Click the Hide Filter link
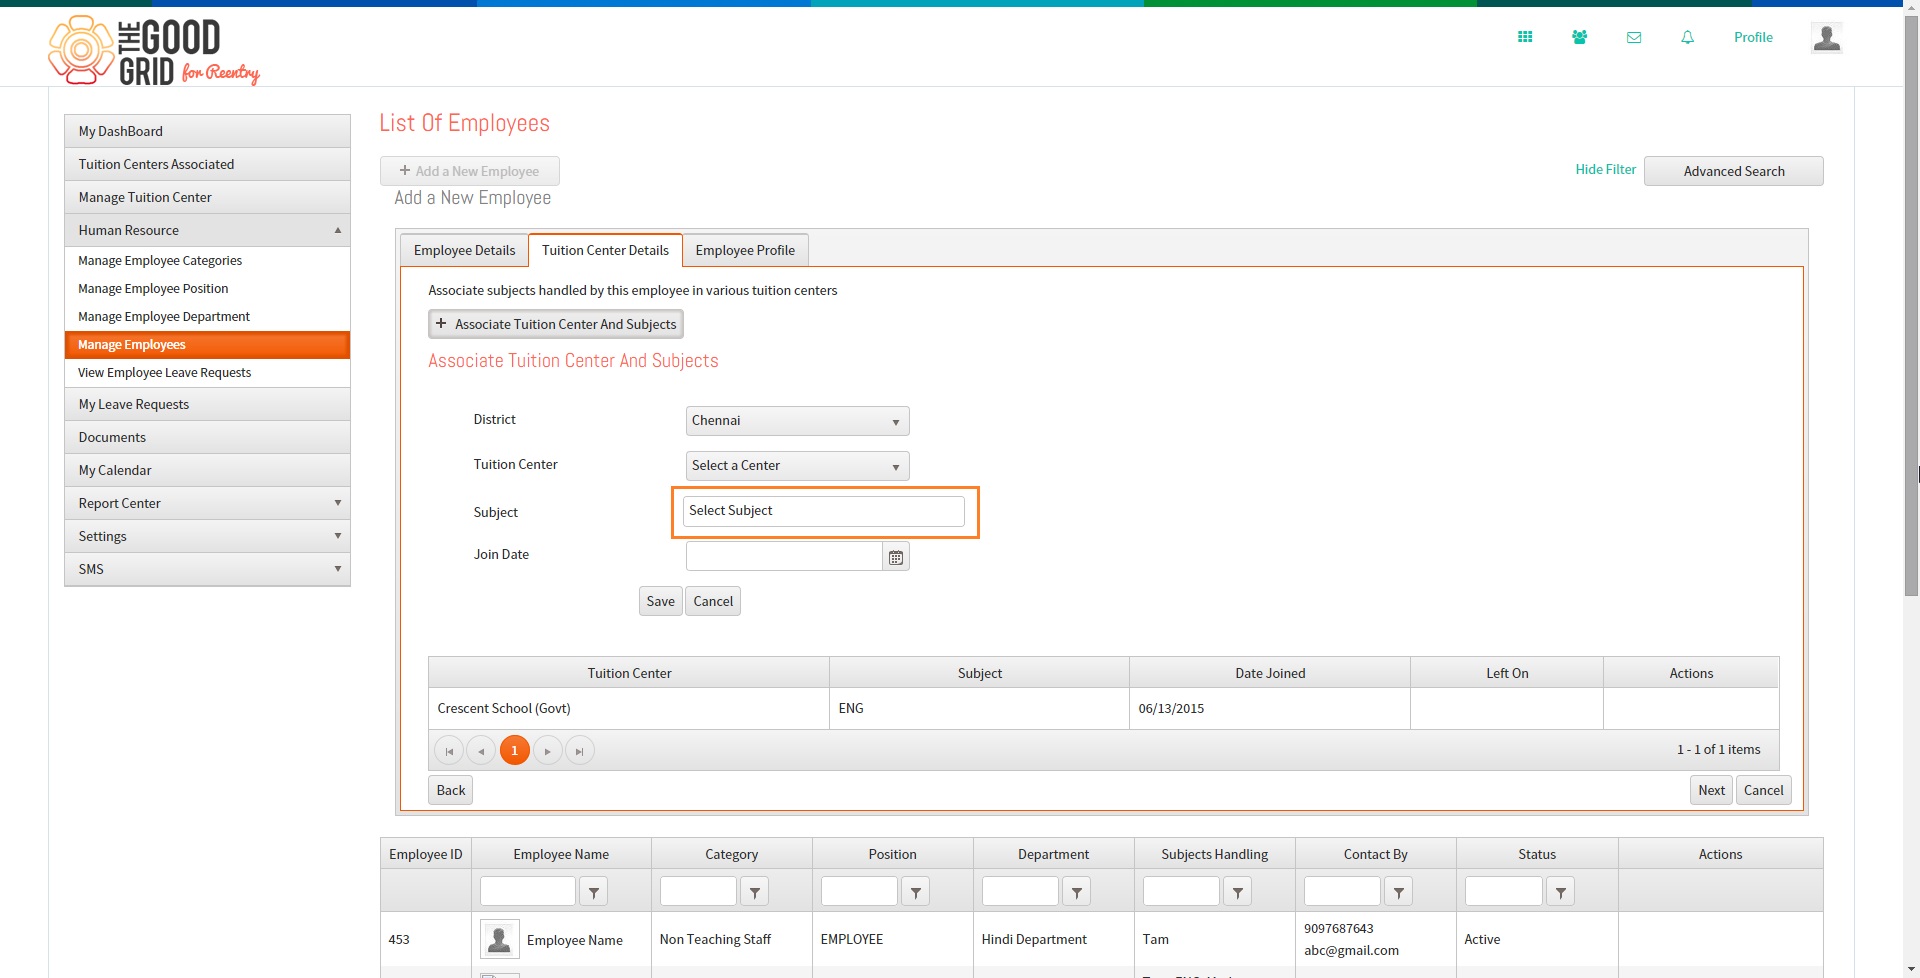Screen dimensions: 1920x978 point(1605,169)
